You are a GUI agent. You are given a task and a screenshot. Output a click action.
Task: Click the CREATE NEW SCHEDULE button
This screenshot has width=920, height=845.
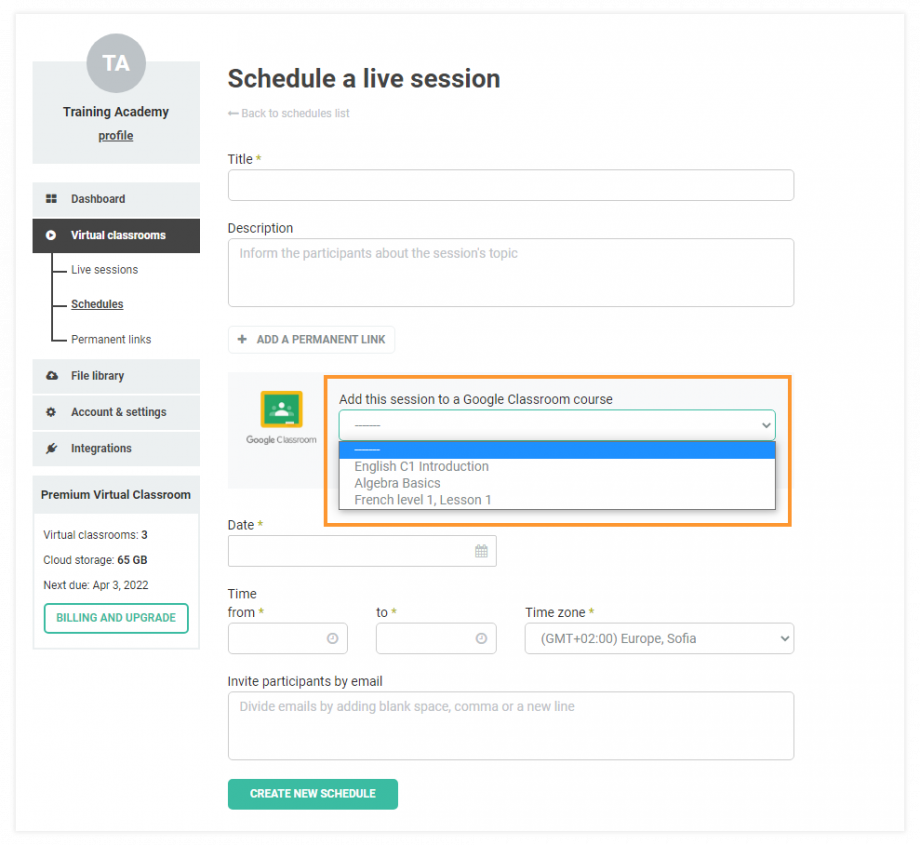tap(312, 793)
